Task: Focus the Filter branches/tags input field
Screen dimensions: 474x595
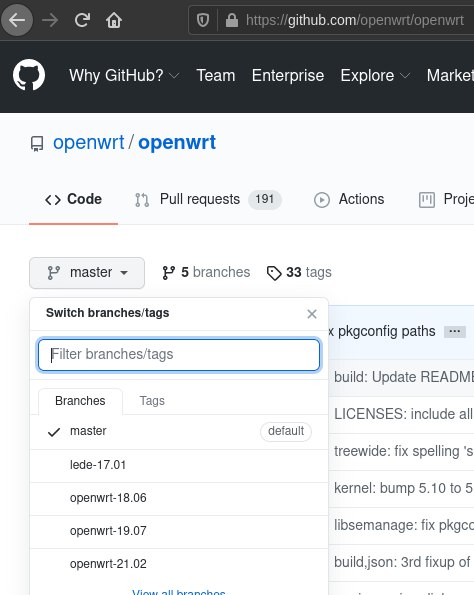Action: click(179, 355)
